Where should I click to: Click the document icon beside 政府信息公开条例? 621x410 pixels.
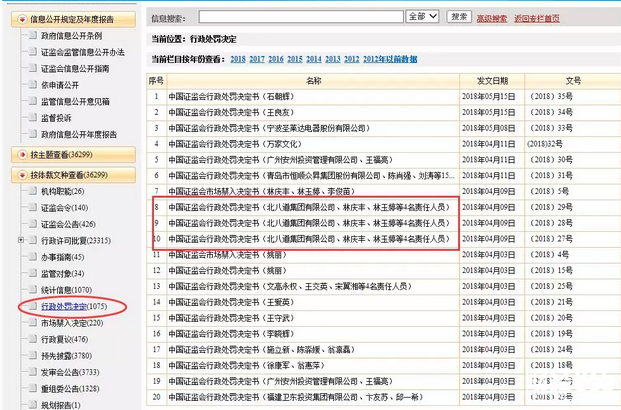(33, 34)
